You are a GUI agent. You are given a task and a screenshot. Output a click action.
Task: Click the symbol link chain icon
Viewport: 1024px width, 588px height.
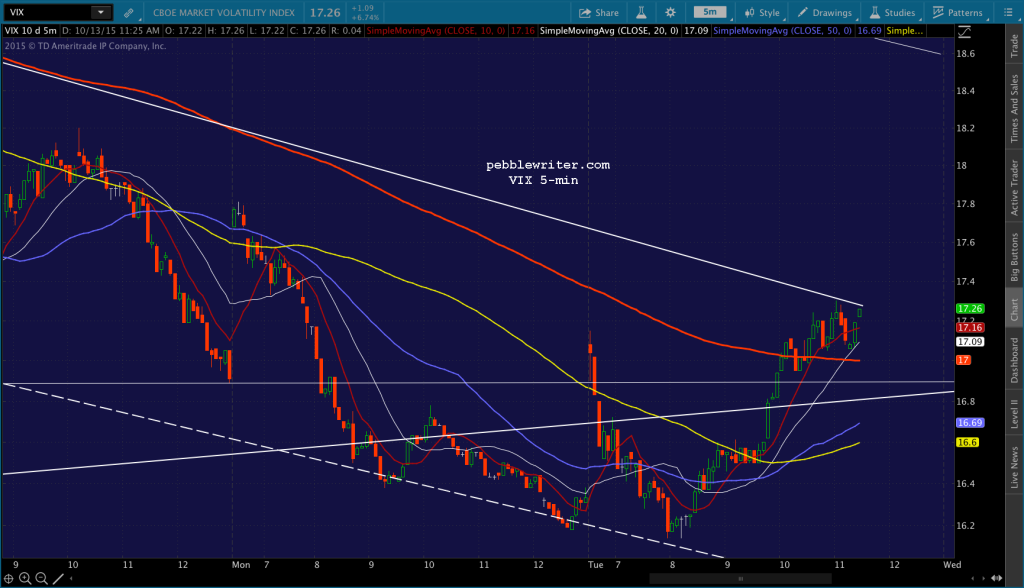coord(129,12)
